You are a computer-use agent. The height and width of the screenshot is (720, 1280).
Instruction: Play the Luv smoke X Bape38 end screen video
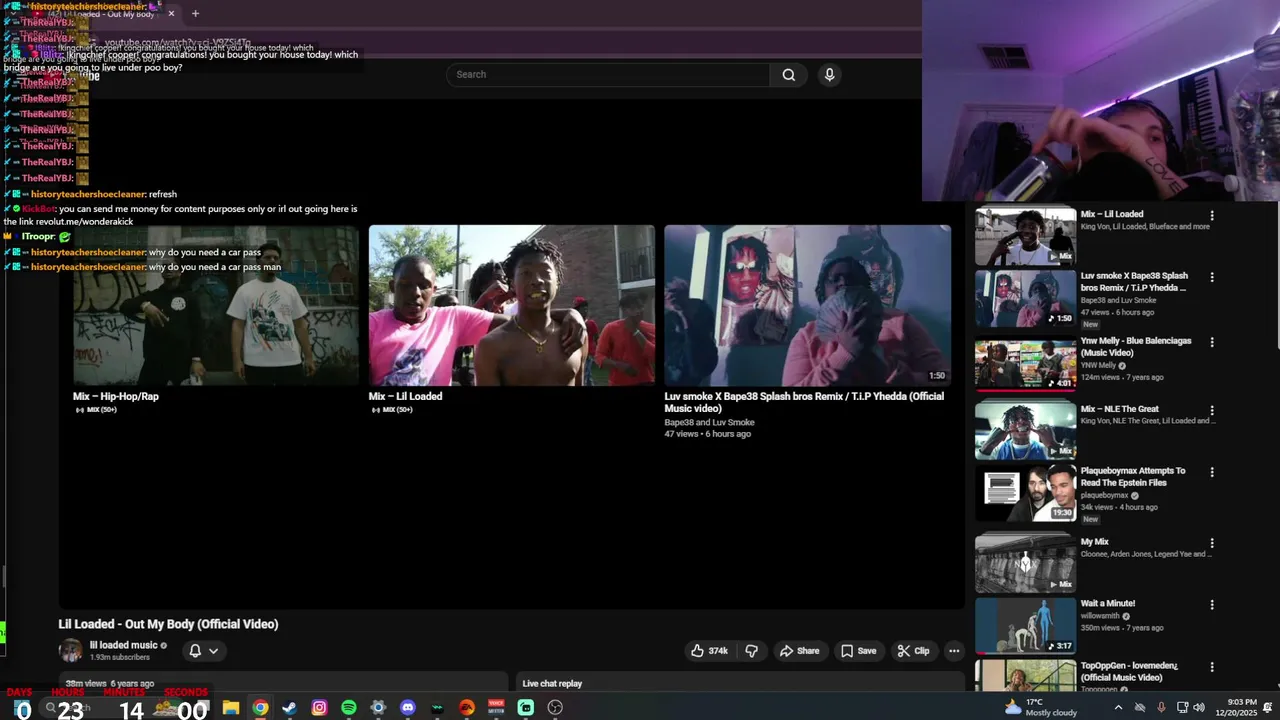[808, 305]
